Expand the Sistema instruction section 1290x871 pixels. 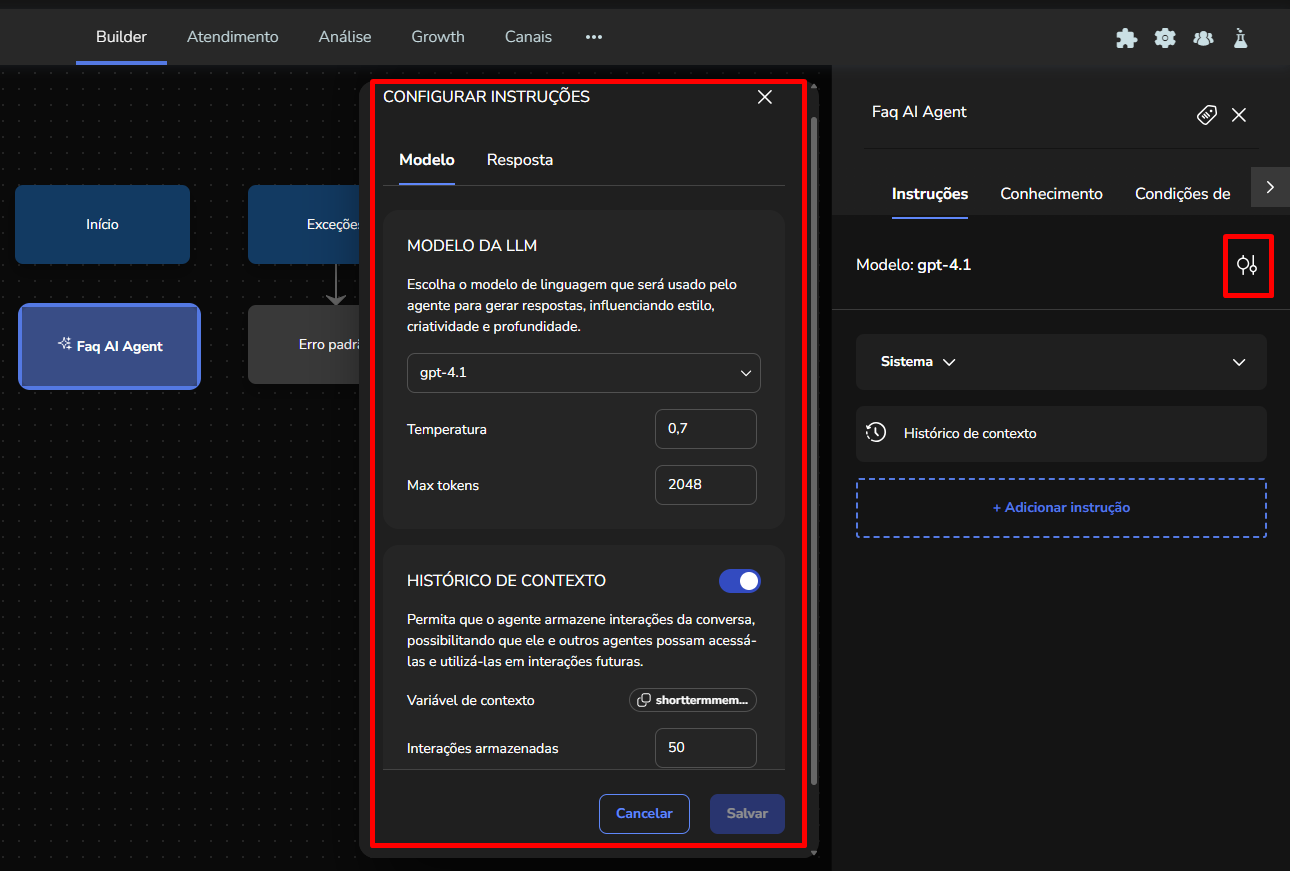tap(1238, 362)
